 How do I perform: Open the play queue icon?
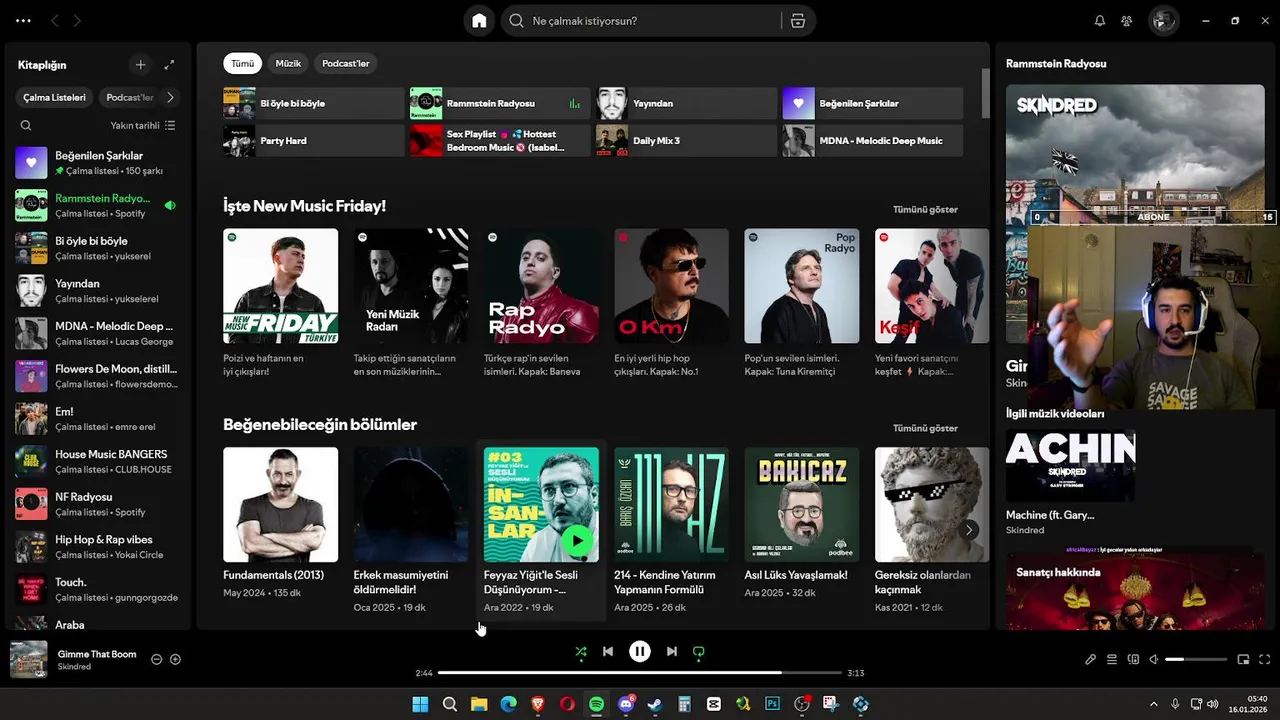tap(1111, 659)
